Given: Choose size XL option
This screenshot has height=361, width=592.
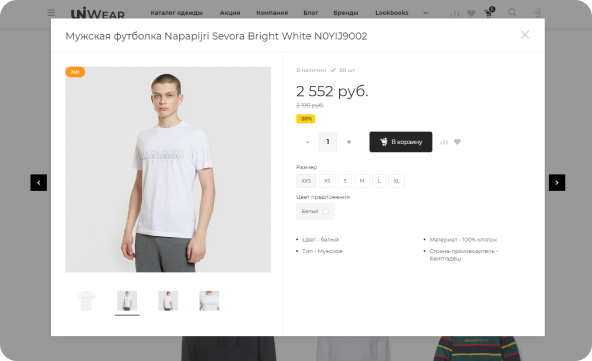Looking at the screenshot, I should click(x=396, y=181).
